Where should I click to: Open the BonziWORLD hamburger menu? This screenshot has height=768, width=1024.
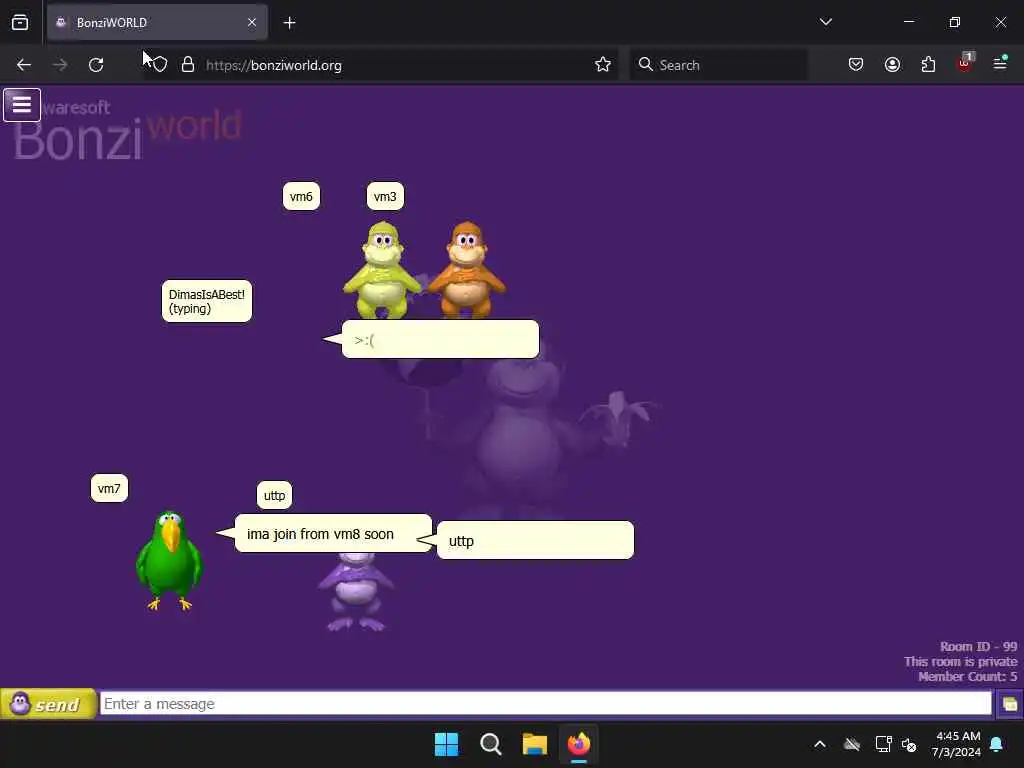(22, 105)
